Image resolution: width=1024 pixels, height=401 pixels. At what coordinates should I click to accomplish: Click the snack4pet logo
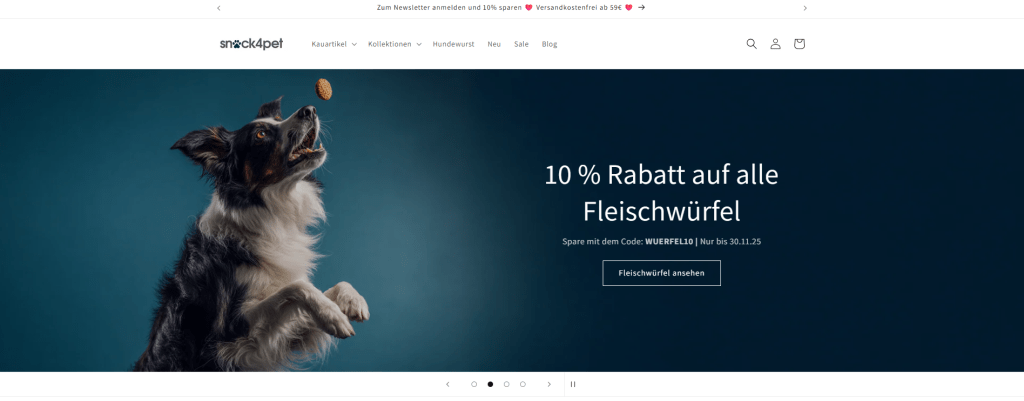pos(251,44)
